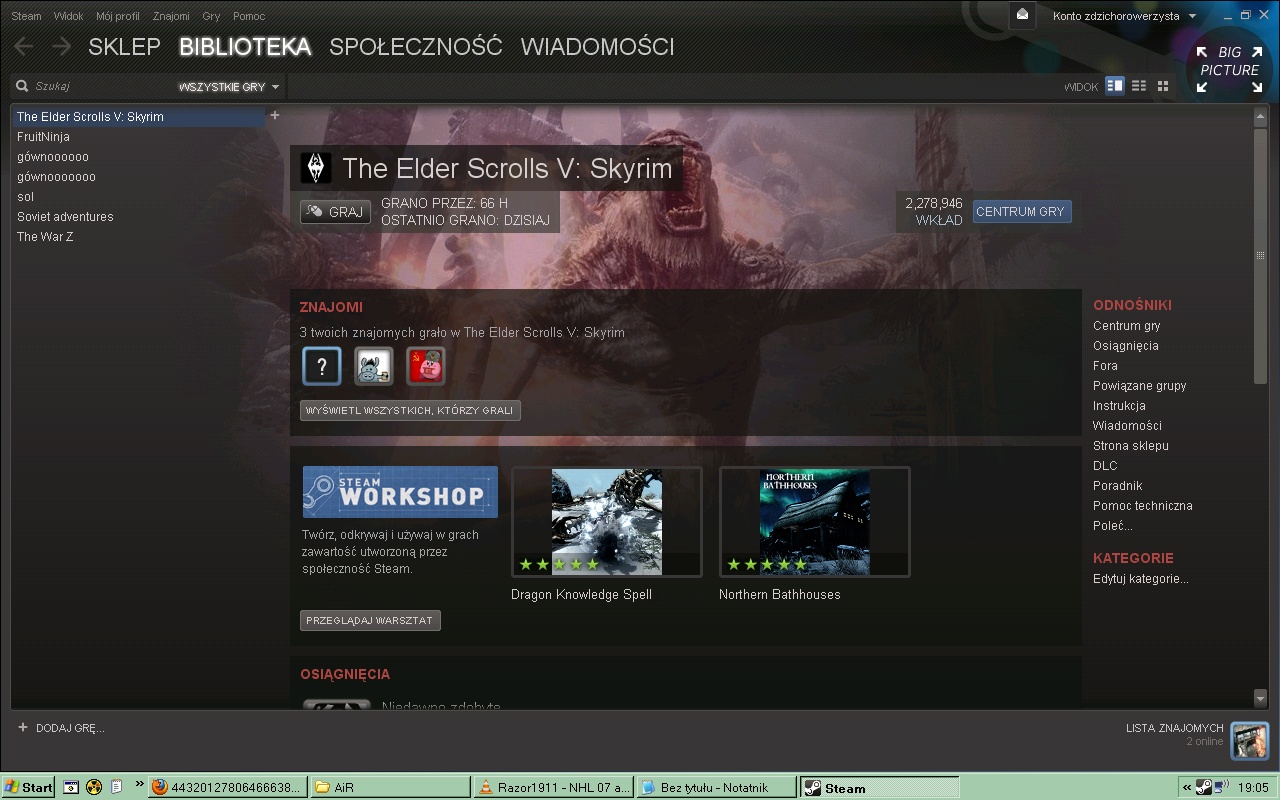The image size is (1280, 800).
Task: Open the DLC link
Action: click(1105, 466)
